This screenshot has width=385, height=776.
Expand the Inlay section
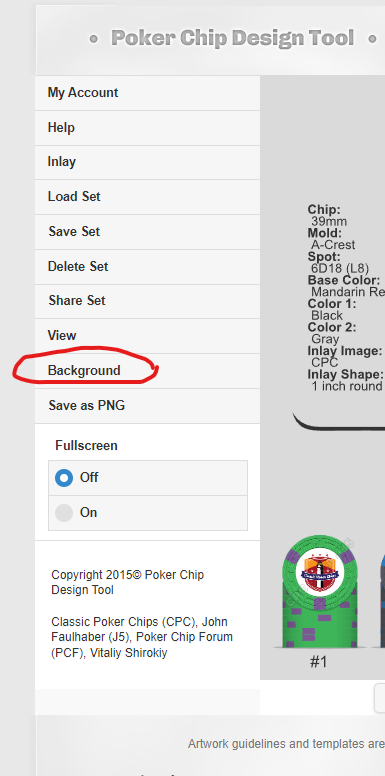tap(147, 162)
